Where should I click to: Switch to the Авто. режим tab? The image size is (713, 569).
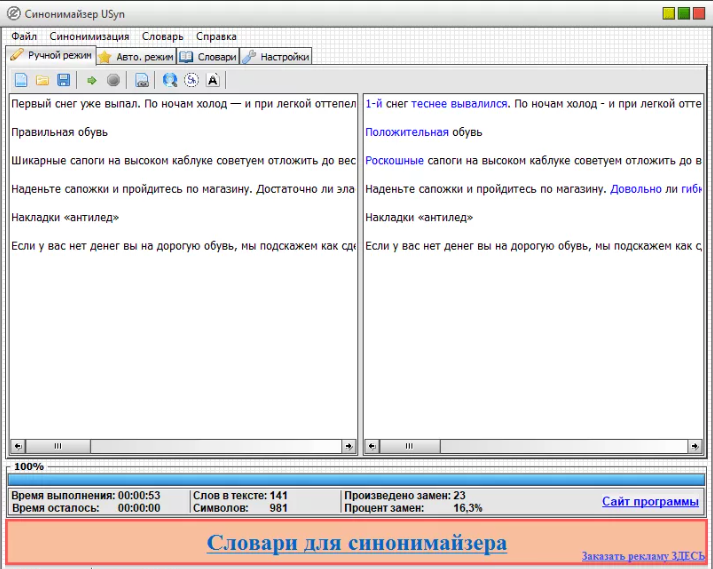(x=136, y=57)
